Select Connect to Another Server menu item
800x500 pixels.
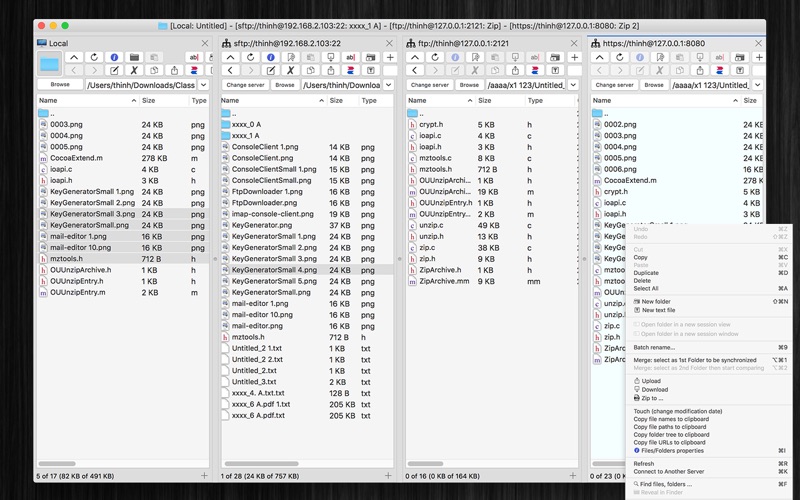click(x=668, y=471)
